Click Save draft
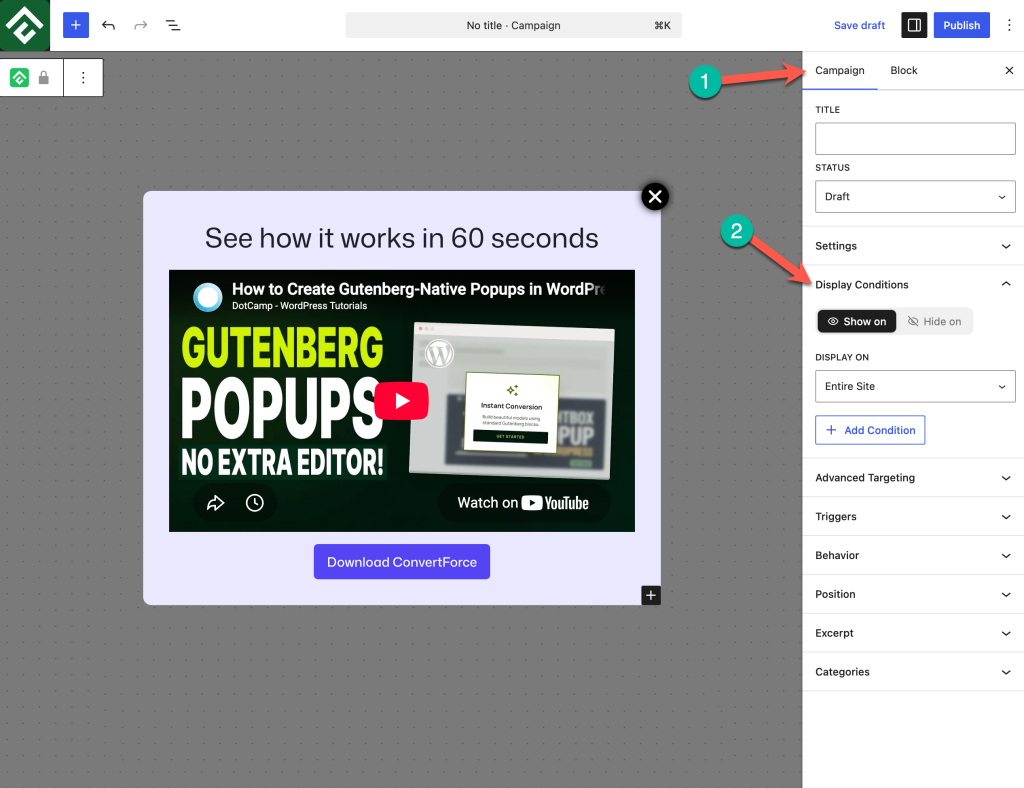The image size is (1024, 788). [x=859, y=25]
